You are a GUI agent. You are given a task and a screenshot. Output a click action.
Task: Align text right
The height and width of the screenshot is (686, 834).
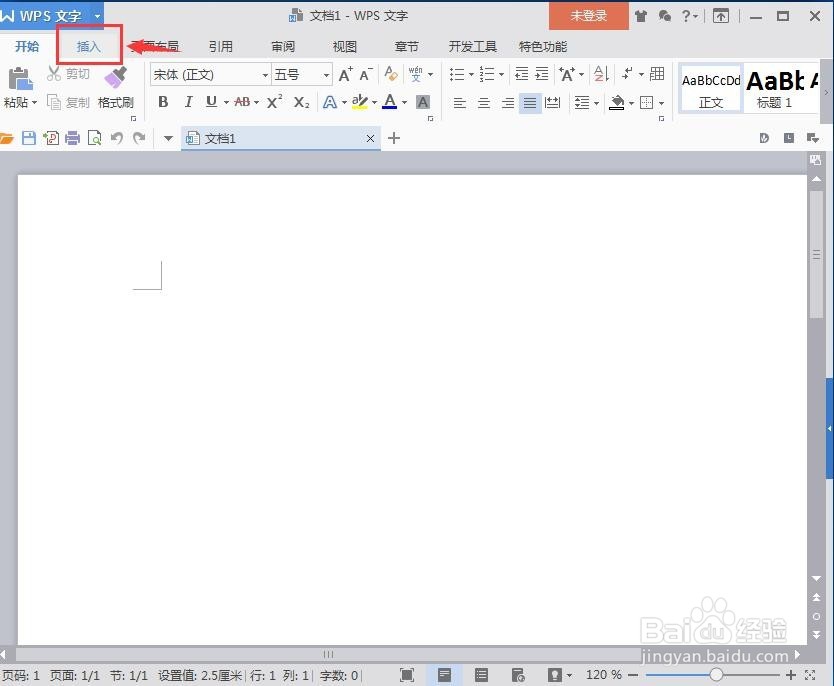click(x=508, y=103)
